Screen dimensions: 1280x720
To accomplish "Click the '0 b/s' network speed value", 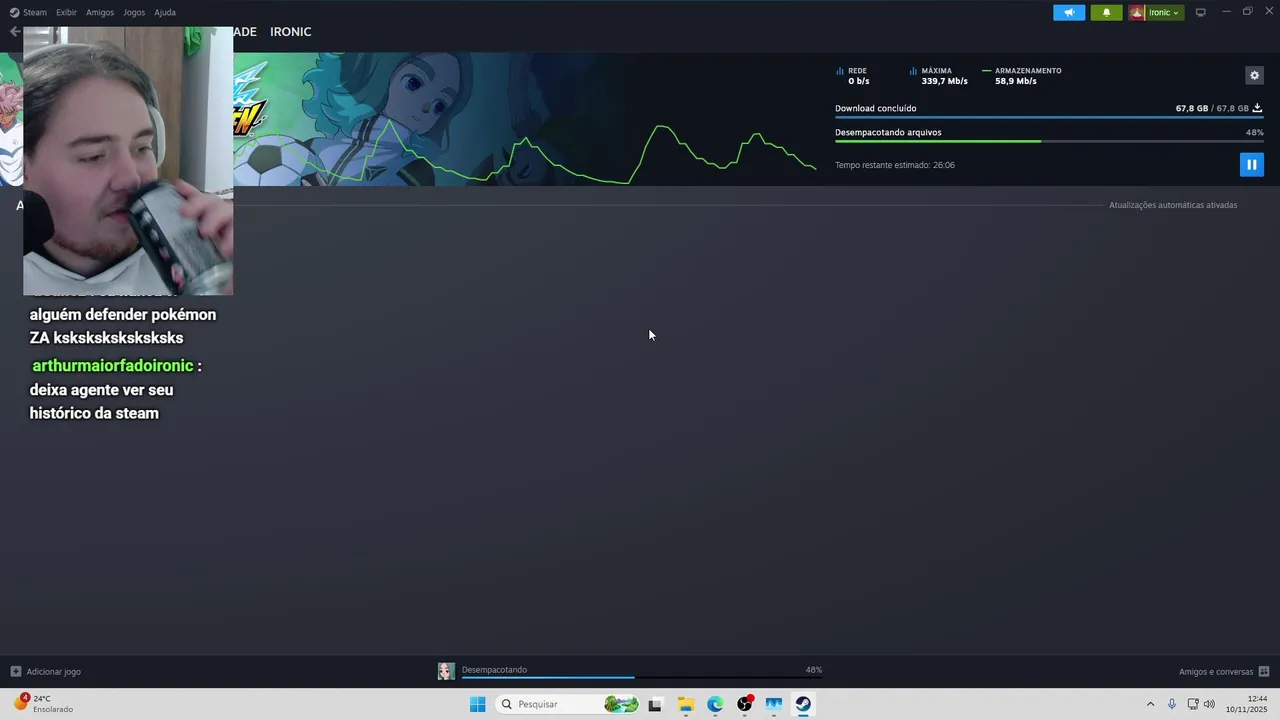I will point(858,81).
